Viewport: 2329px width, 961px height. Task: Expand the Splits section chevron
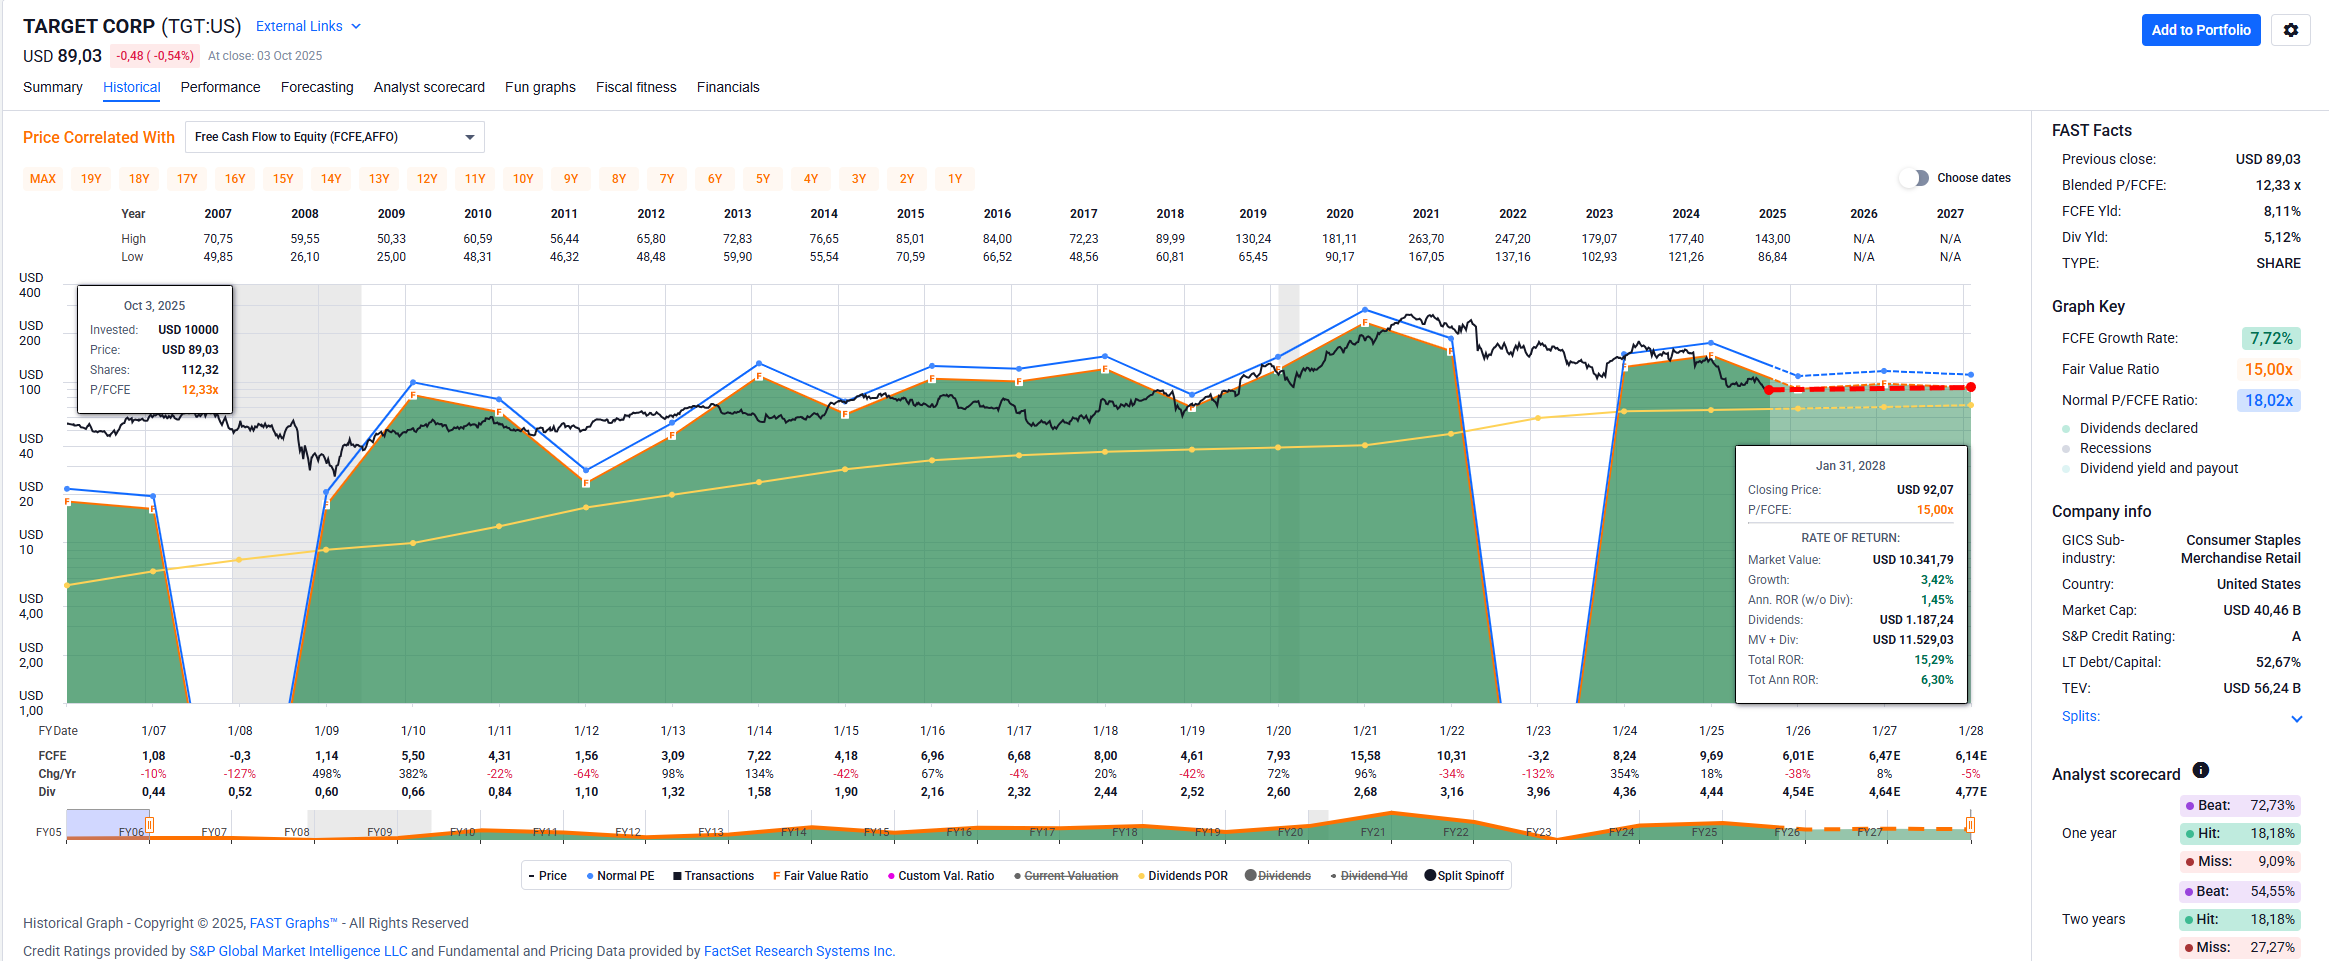tap(2296, 718)
